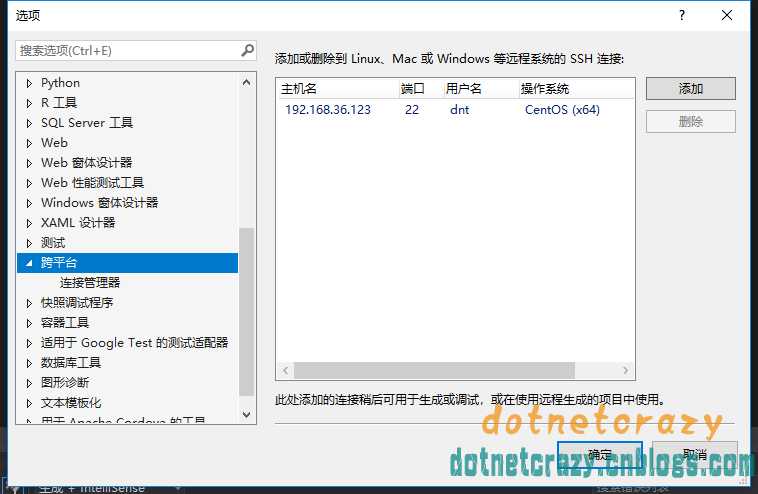Screen dimensions: 758x494
Task: Click tree scrollbar up arrow
Action: (247, 82)
